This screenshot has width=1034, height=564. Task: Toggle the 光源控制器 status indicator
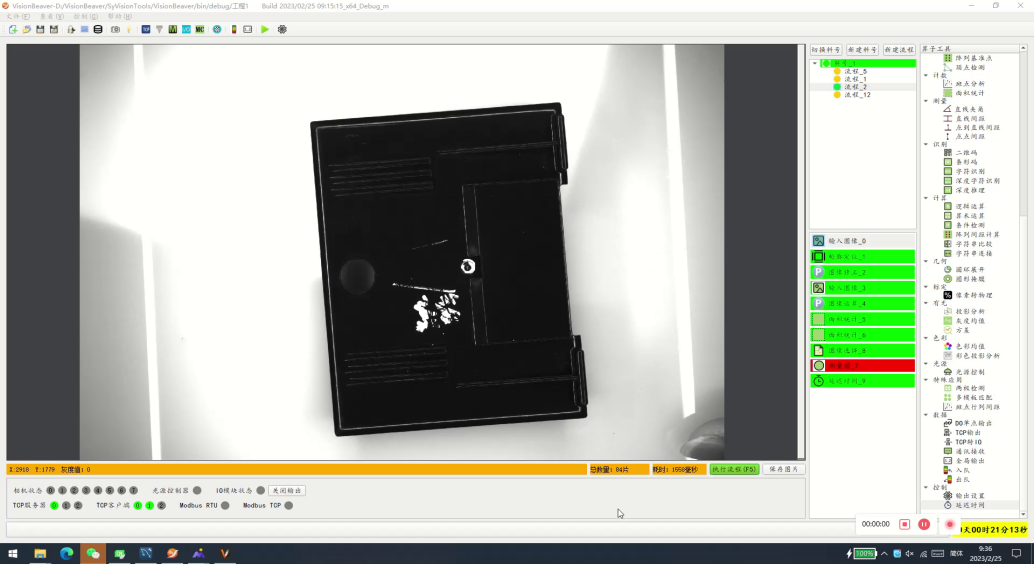click(197, 491)
